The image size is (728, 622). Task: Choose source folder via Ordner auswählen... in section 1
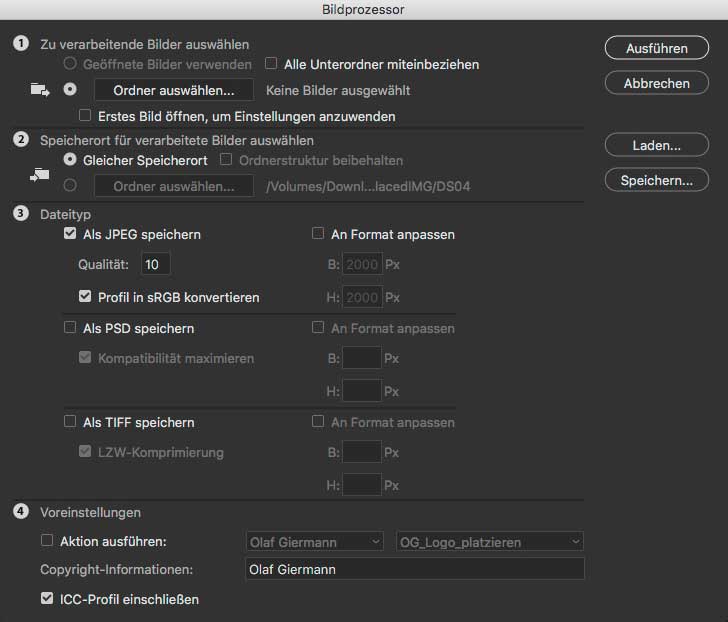(x=174, y=90)
